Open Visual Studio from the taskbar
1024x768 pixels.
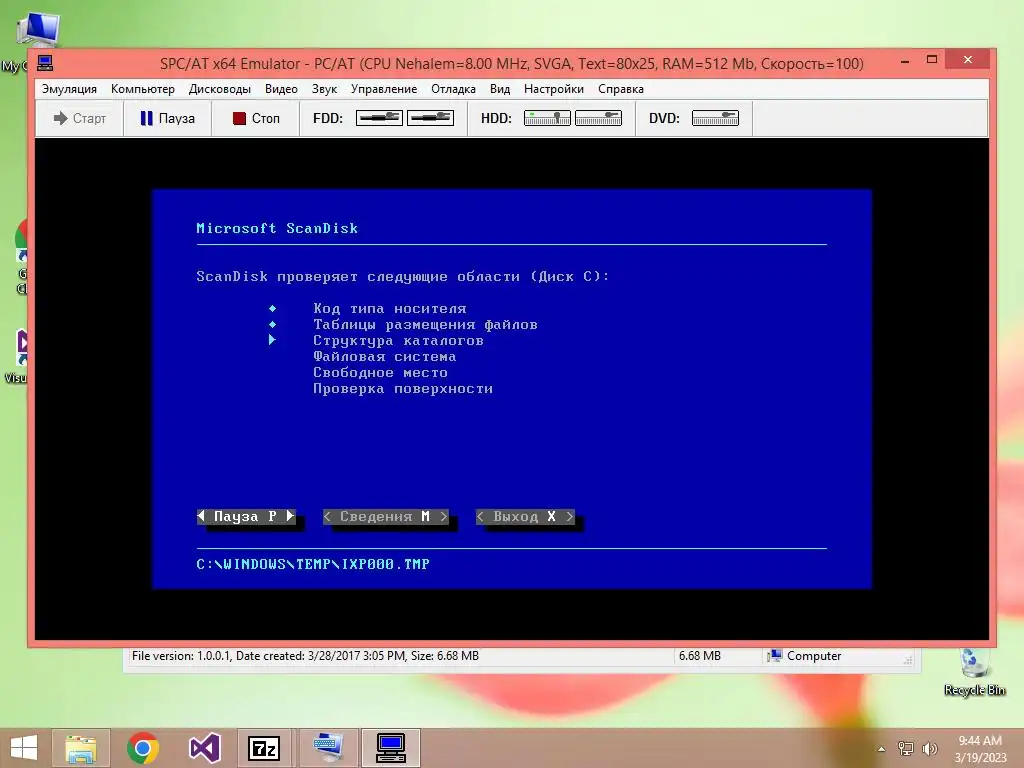pyautogui.click(x=204, y=748)
